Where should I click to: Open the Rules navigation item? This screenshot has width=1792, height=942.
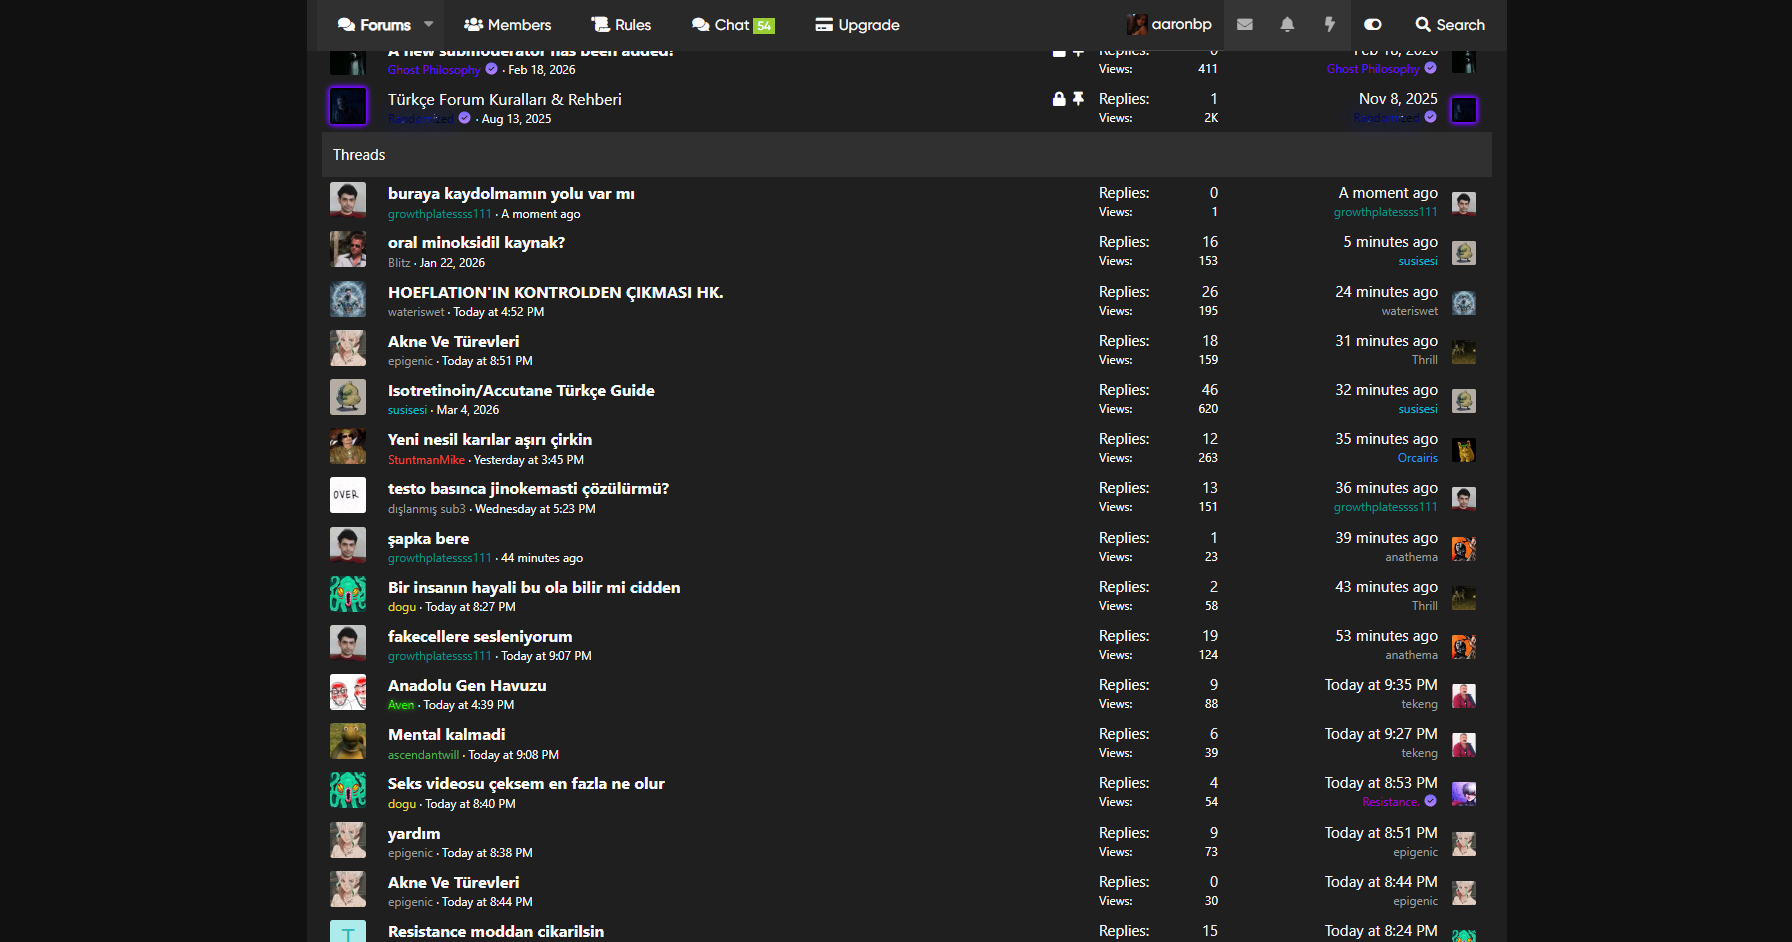(x=621, y=25)
